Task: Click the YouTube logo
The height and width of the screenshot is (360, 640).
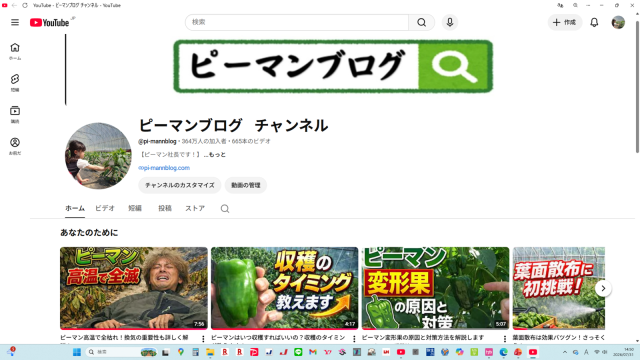Action: tap(49, 22)
